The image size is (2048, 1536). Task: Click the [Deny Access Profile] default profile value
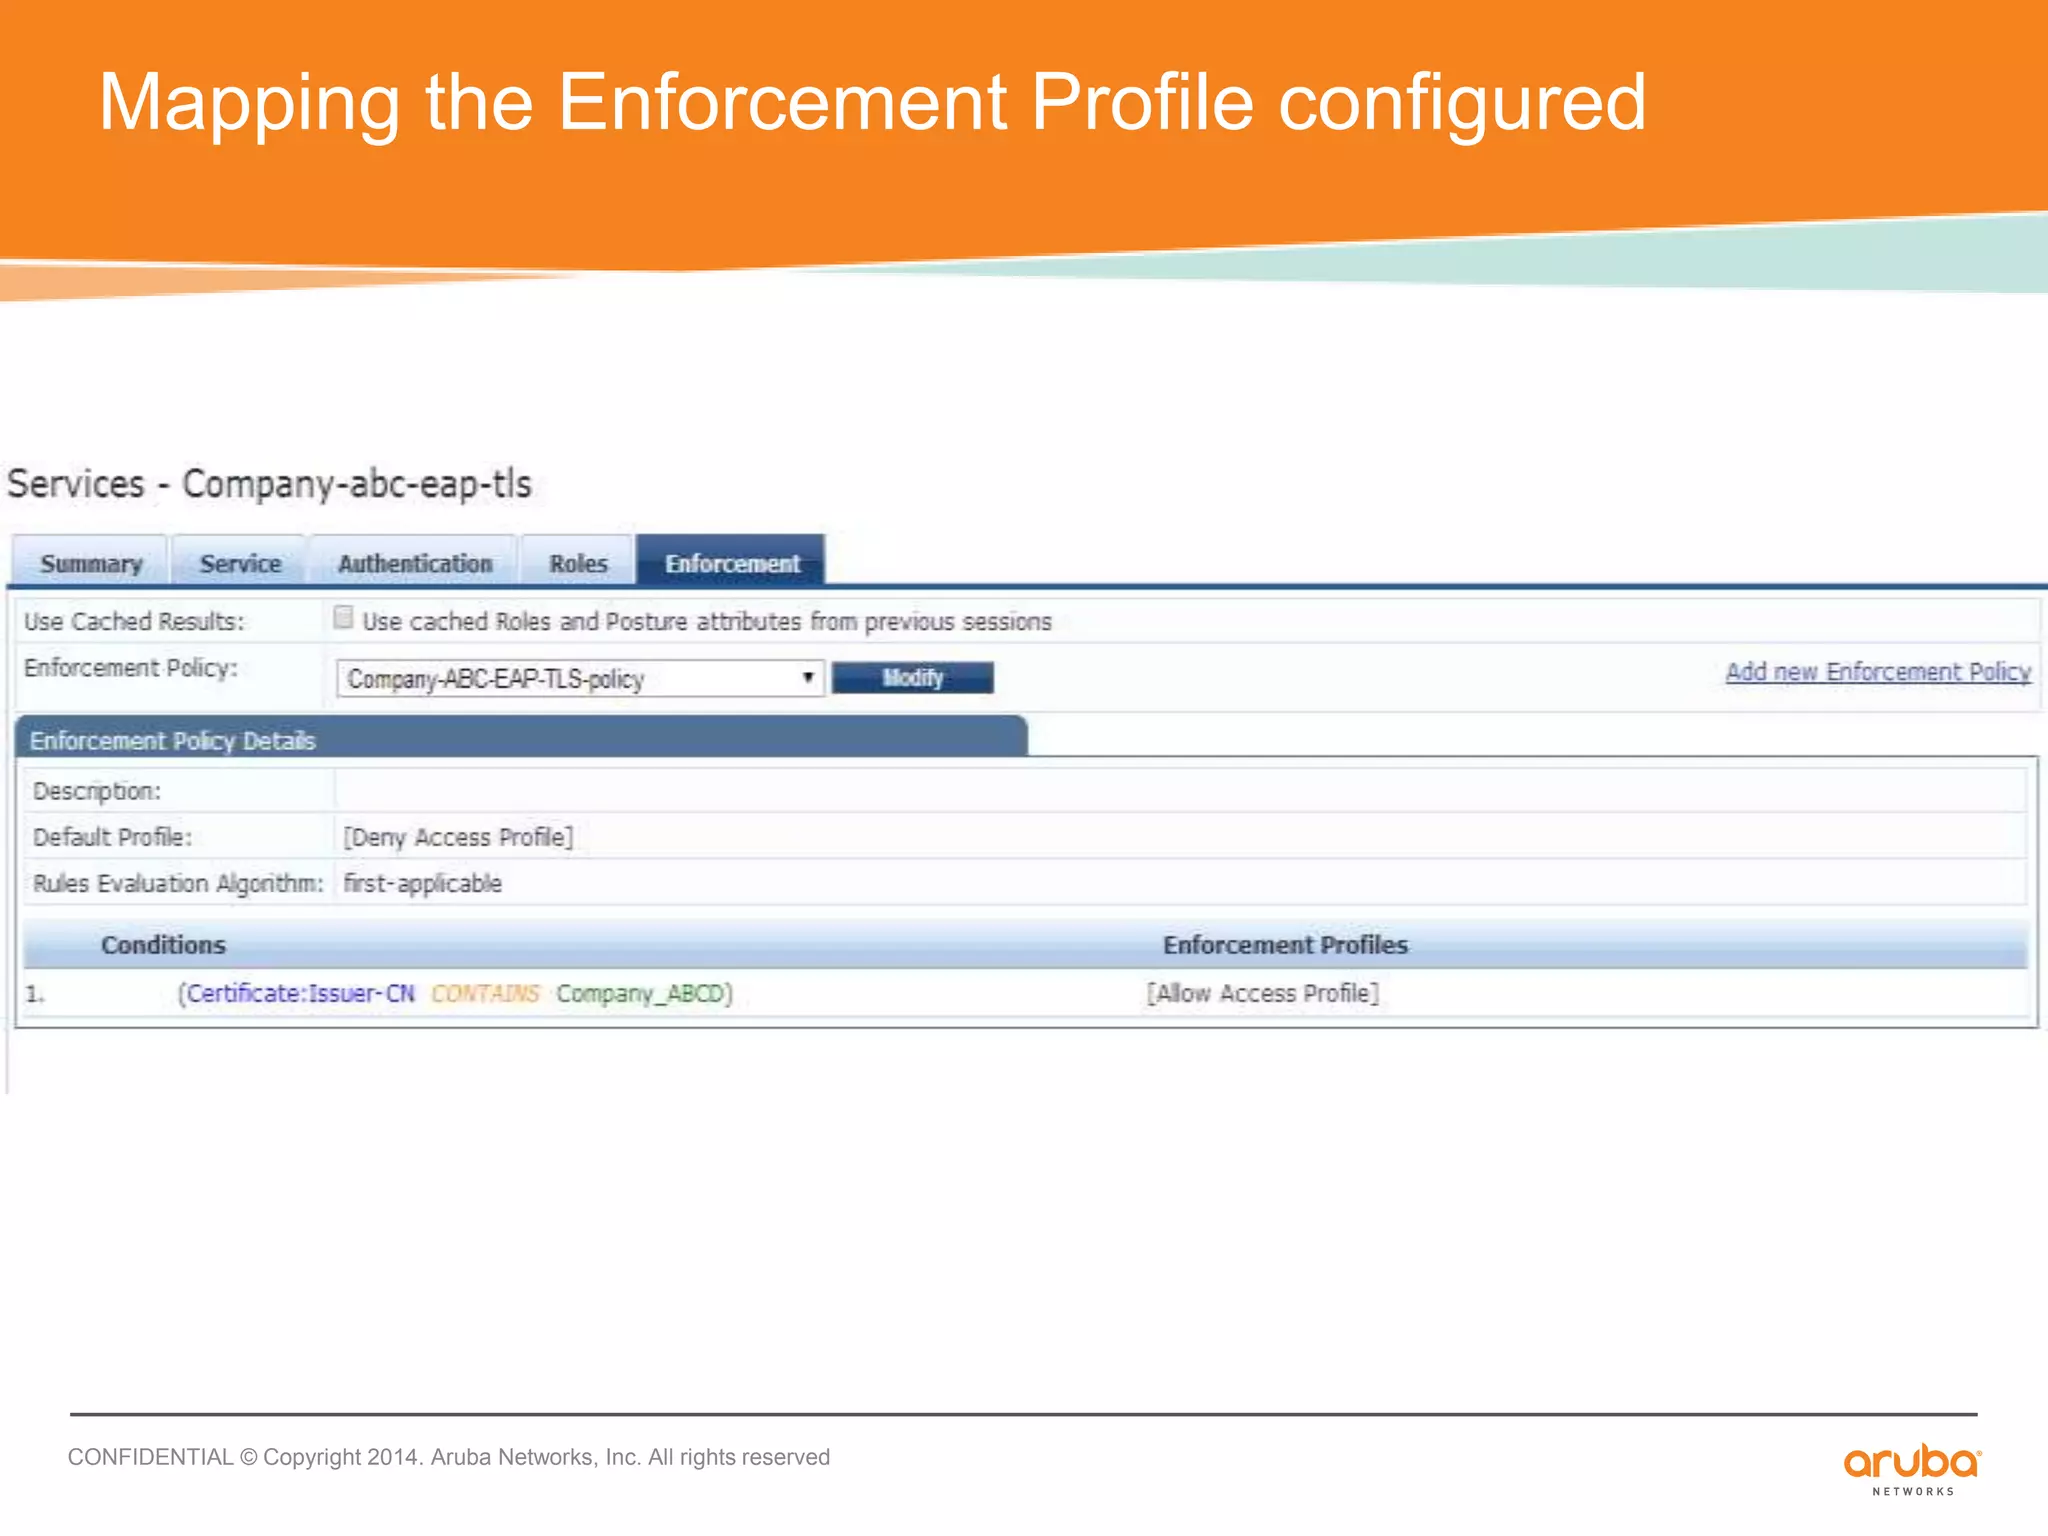458,837
